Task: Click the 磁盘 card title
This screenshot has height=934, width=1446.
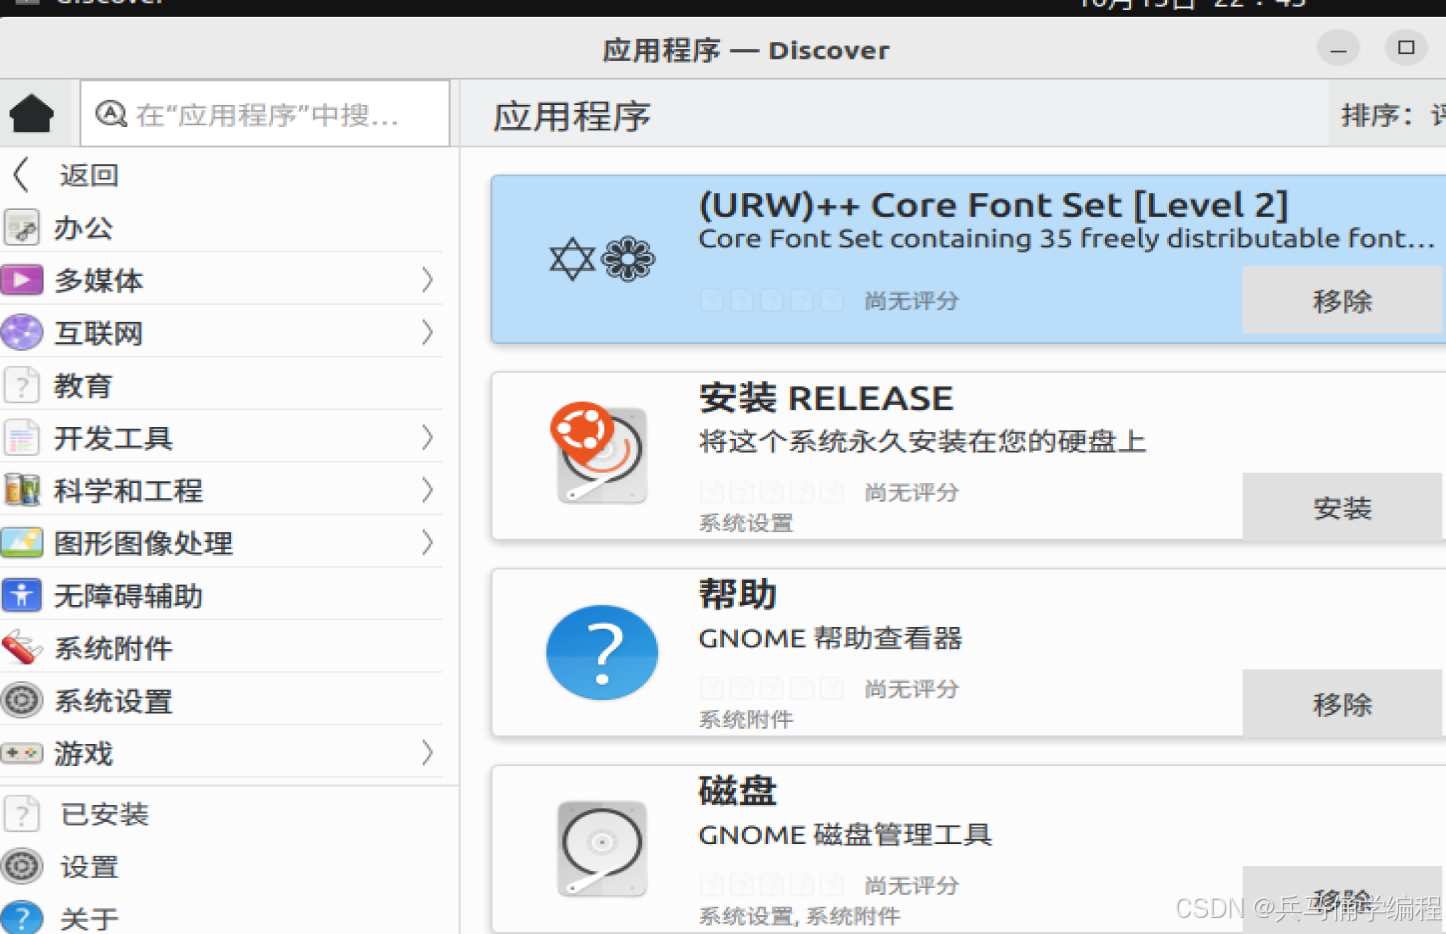Action: click(x=738, y=791)
